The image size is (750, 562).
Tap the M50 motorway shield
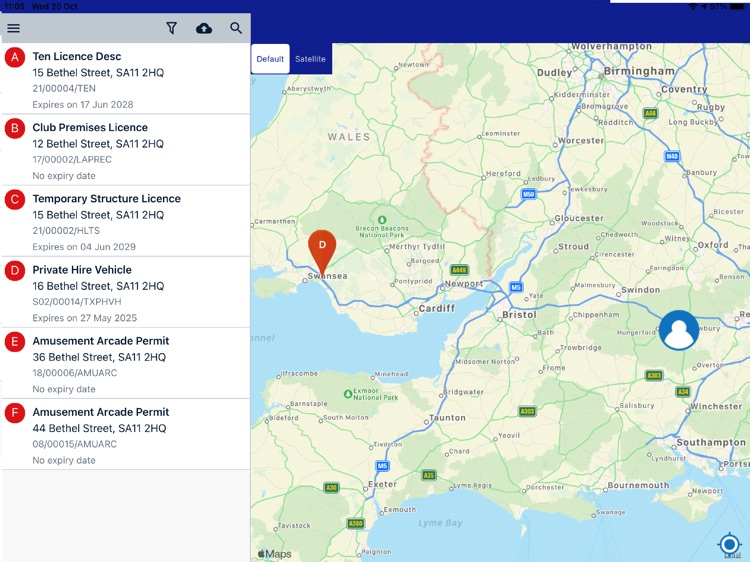click(x=528, y=194)
